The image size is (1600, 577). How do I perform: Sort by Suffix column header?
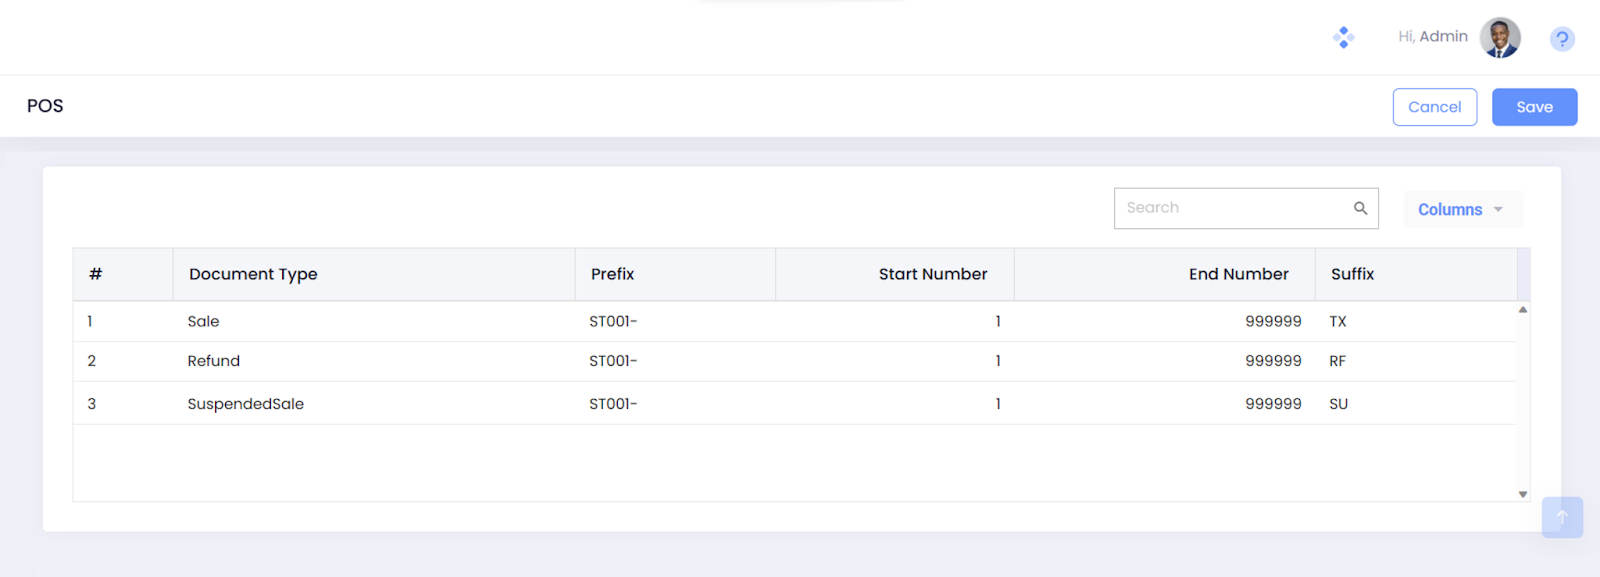tap(1352, 274)
